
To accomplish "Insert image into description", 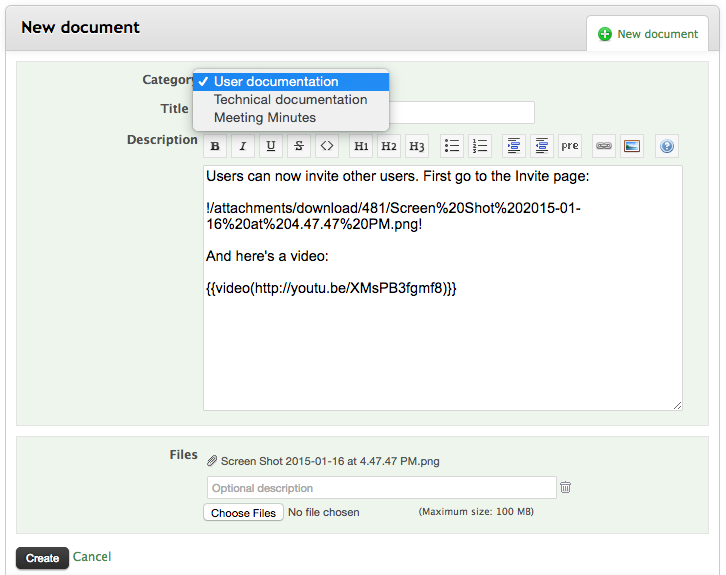I will pos(632,146).
